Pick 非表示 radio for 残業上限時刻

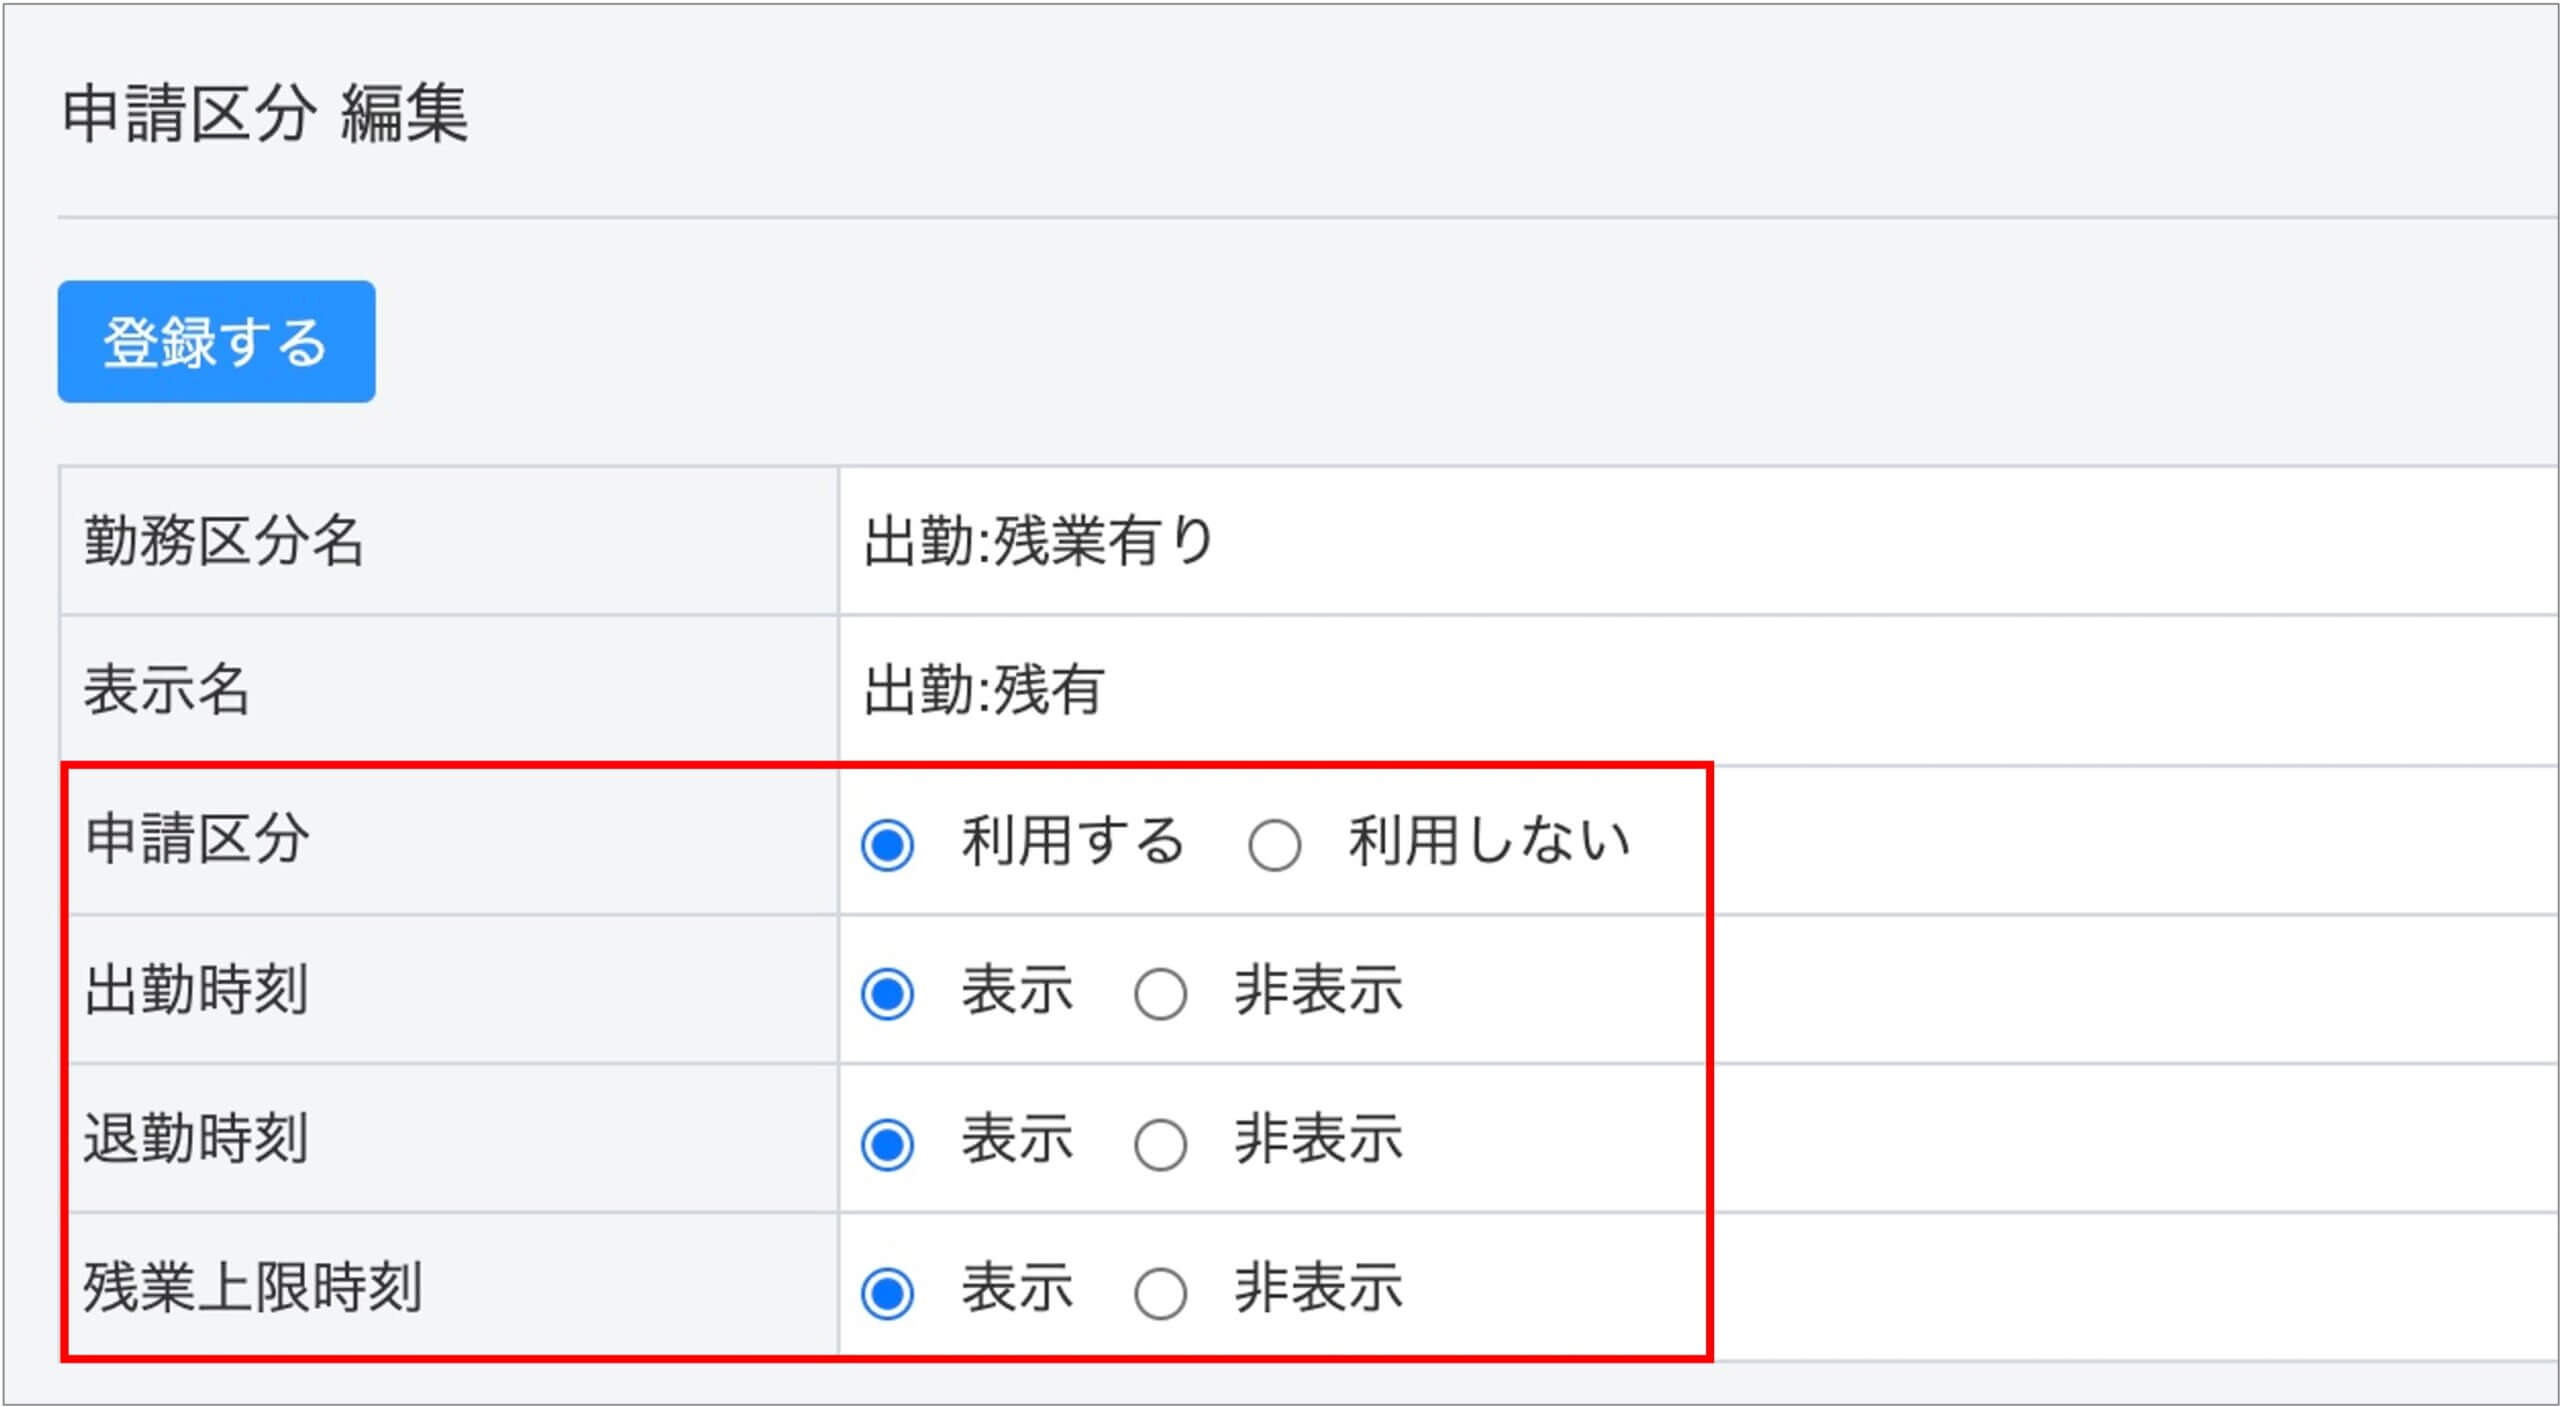point(1160,1293)
